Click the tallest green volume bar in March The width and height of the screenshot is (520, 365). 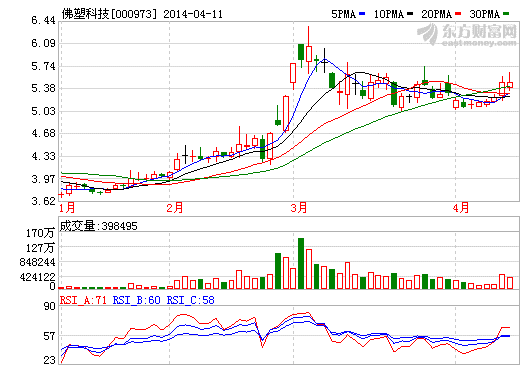coord(301,263)
